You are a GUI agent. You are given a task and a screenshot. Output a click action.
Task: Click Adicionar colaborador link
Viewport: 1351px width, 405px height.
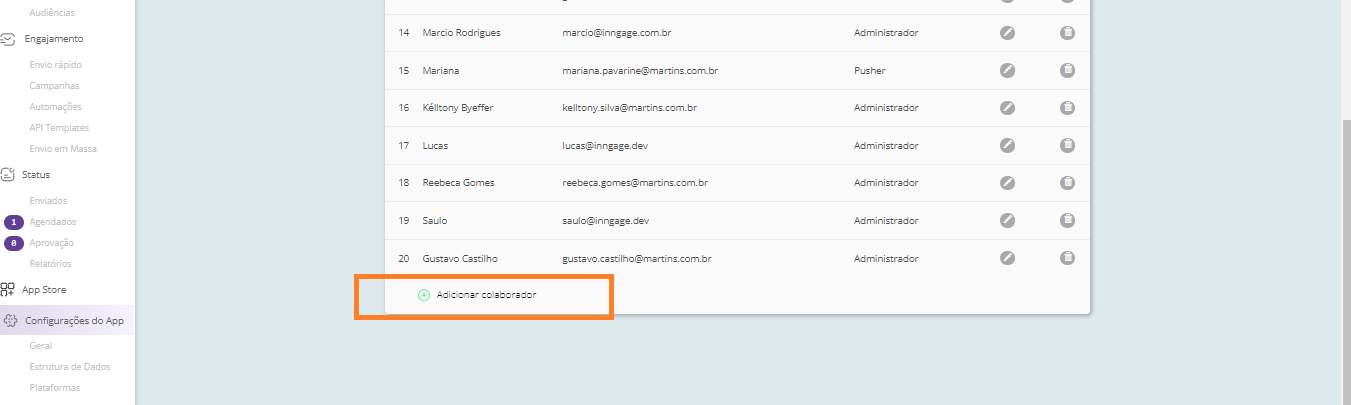point(486,295)
